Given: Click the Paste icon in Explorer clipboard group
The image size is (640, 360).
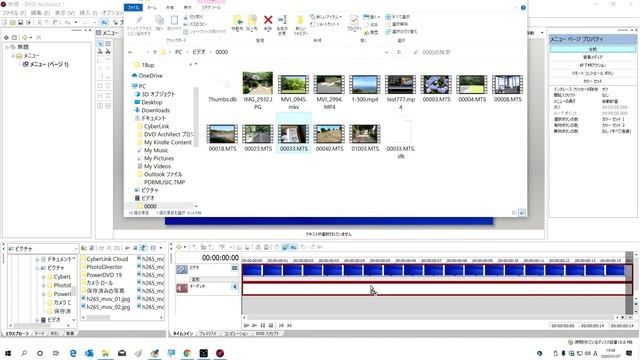Looking at the screenshot, I should pyautogui.click(x=174, y=20).
